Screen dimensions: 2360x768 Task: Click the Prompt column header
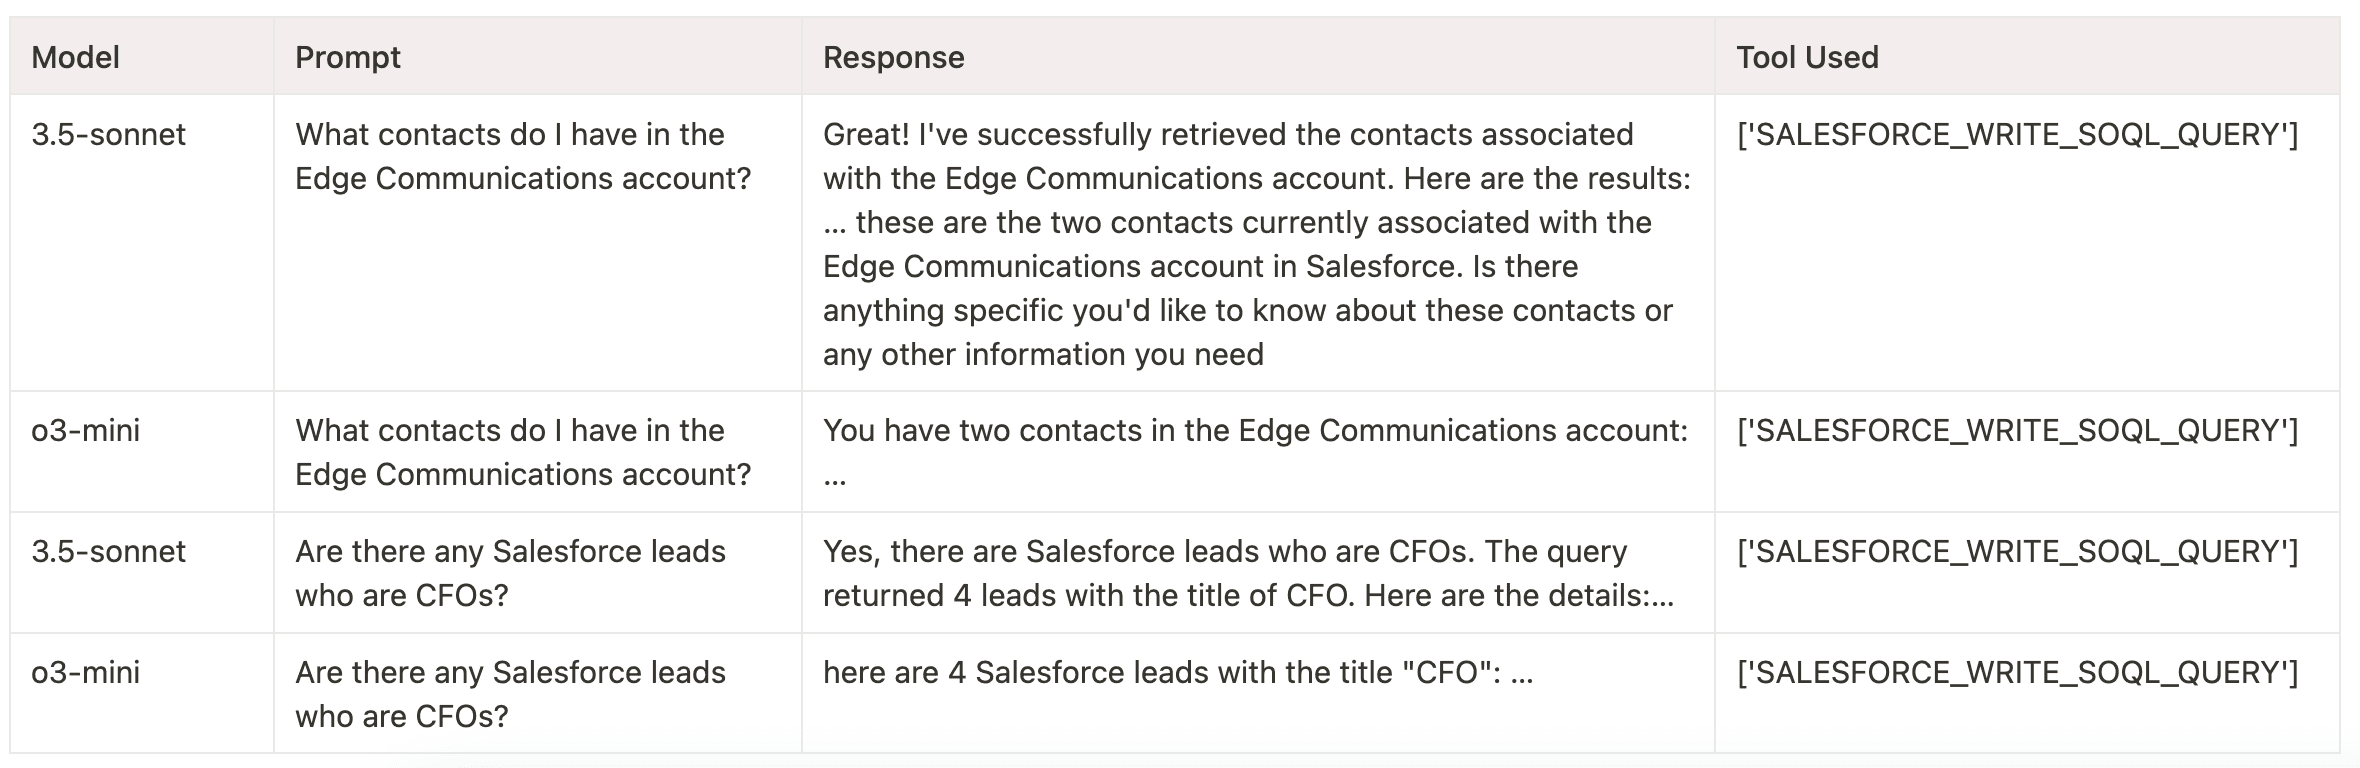[x=348, y=57]
